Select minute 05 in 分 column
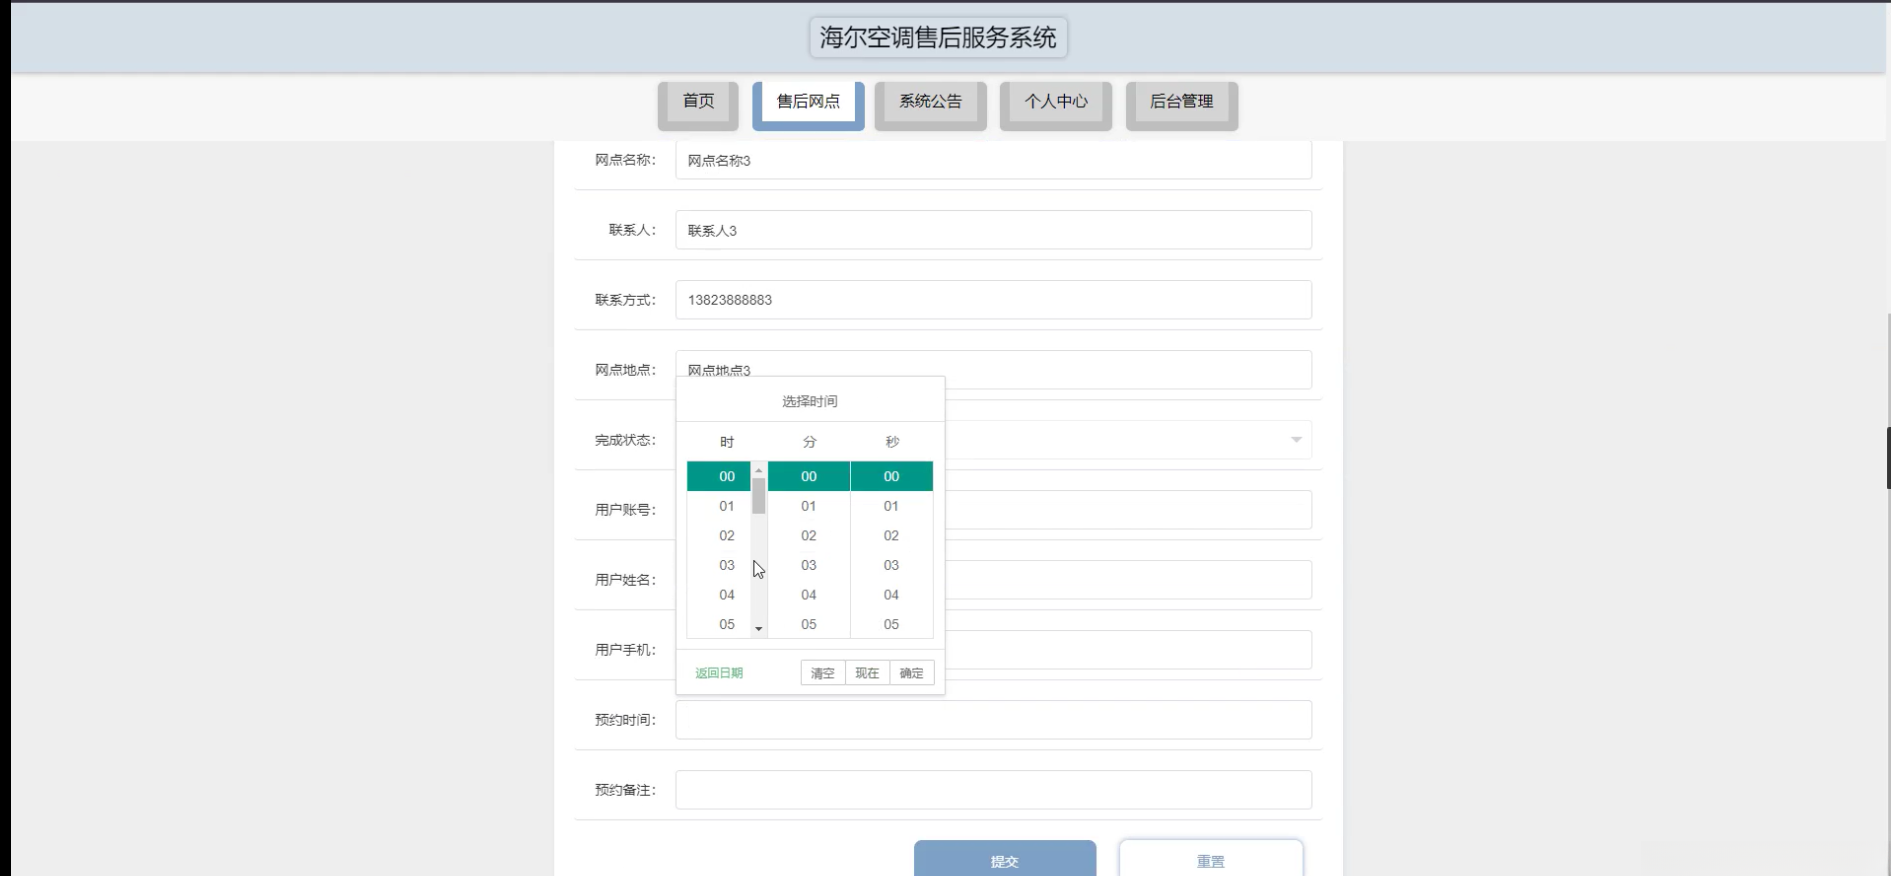1891x876 pixels. pos(809,624)
